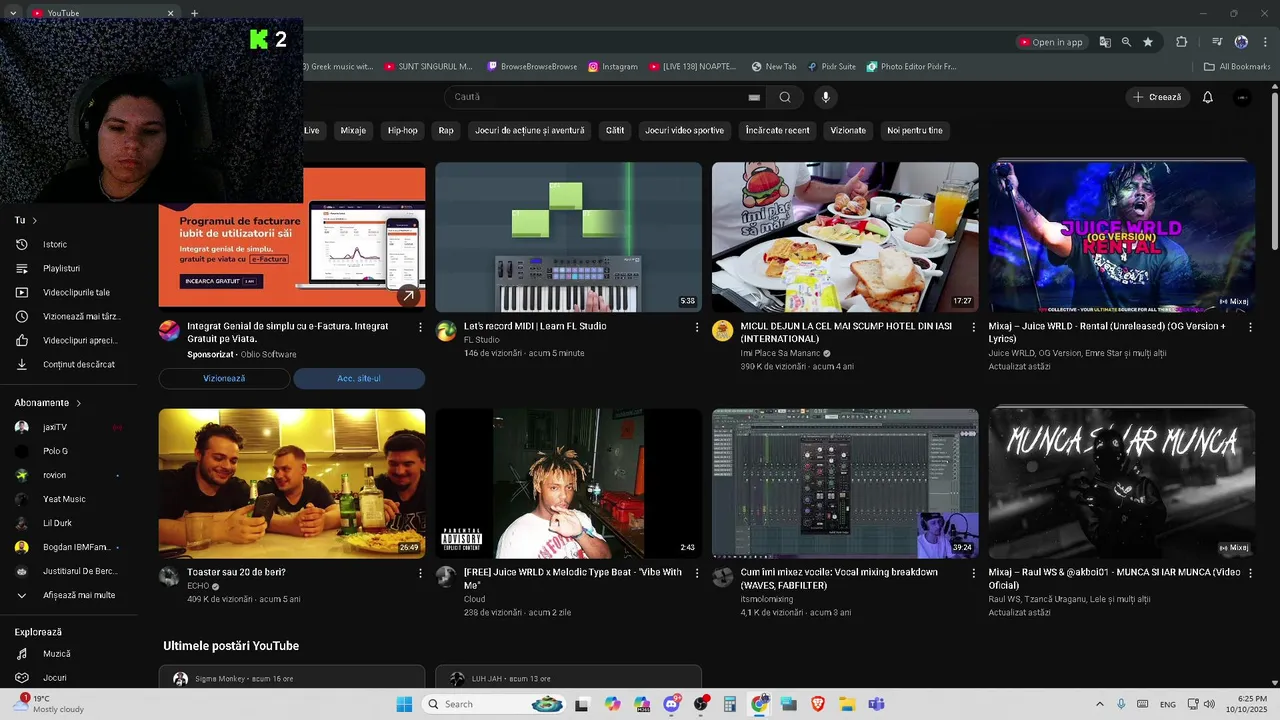The height and width of the screenshot is (720, 1280).
Task: Select Jocuri de acțiune și aventură chip
Action: (530, 130)
